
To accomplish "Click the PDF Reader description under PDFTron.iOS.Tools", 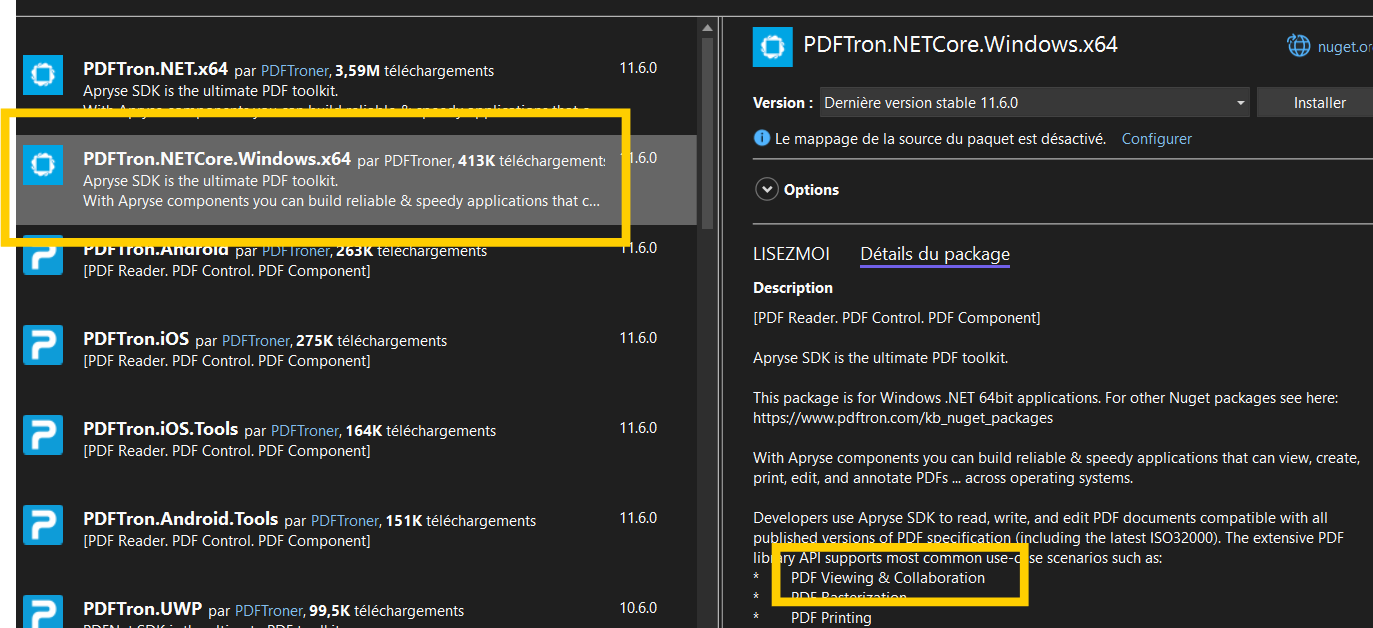I will pos(227,451).
